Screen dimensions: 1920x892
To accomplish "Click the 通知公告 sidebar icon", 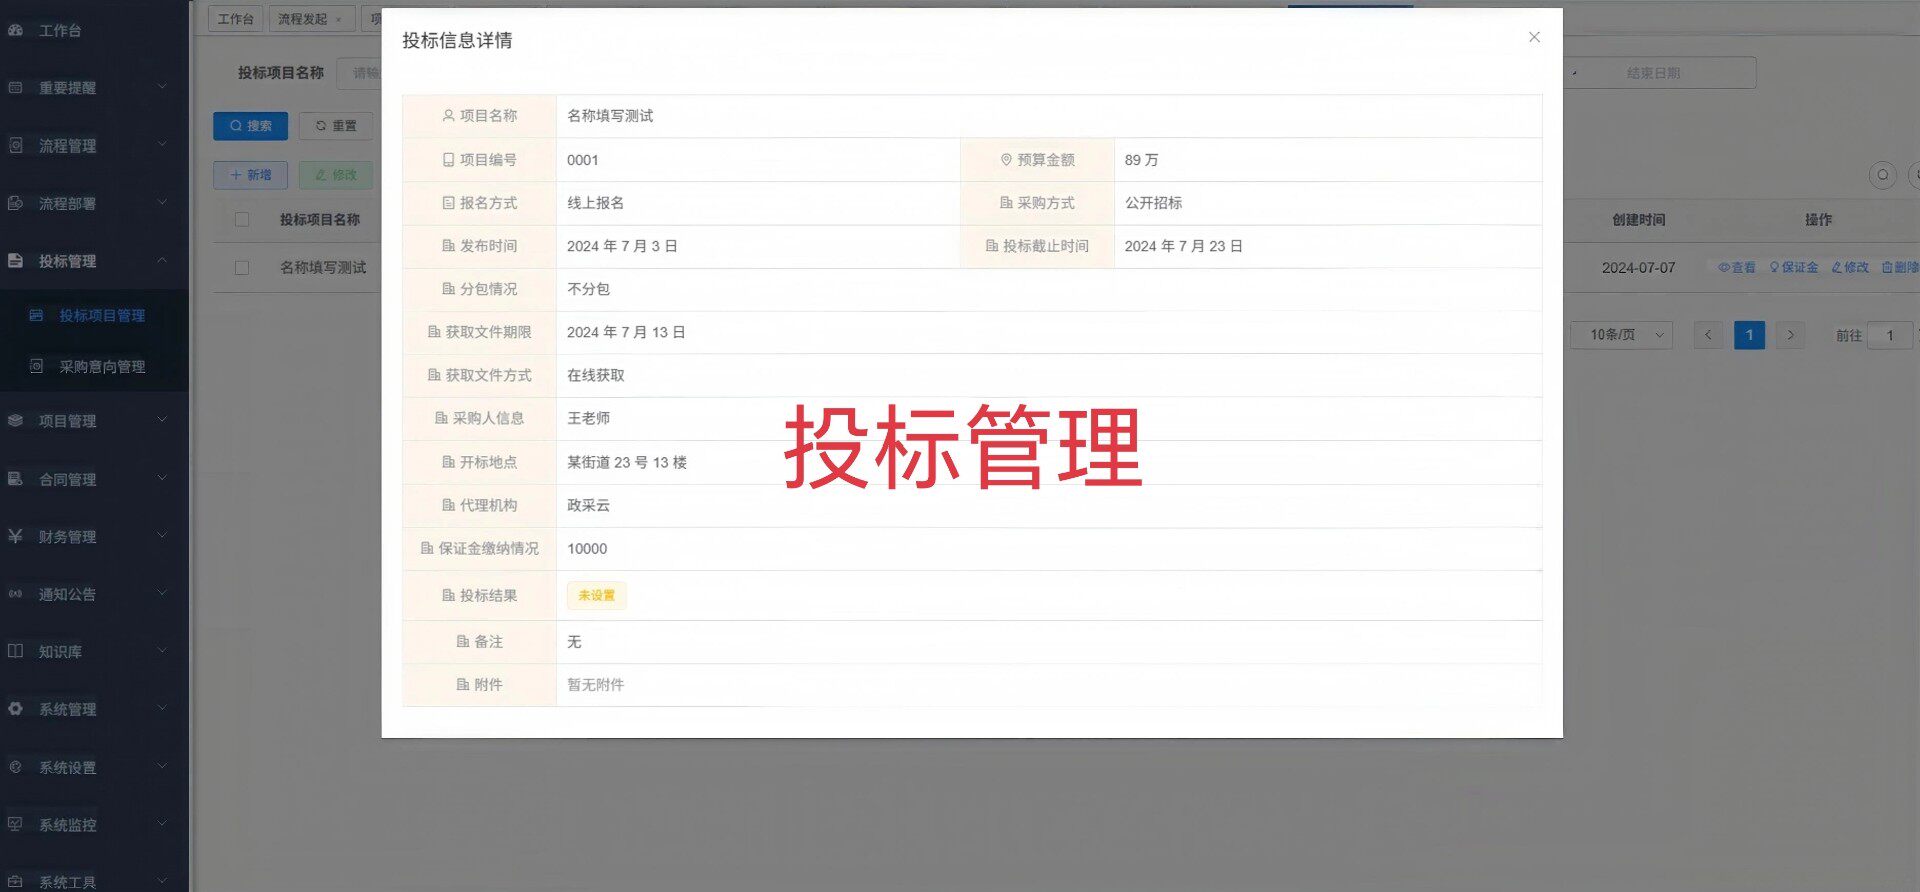I will tap(15, 594).
